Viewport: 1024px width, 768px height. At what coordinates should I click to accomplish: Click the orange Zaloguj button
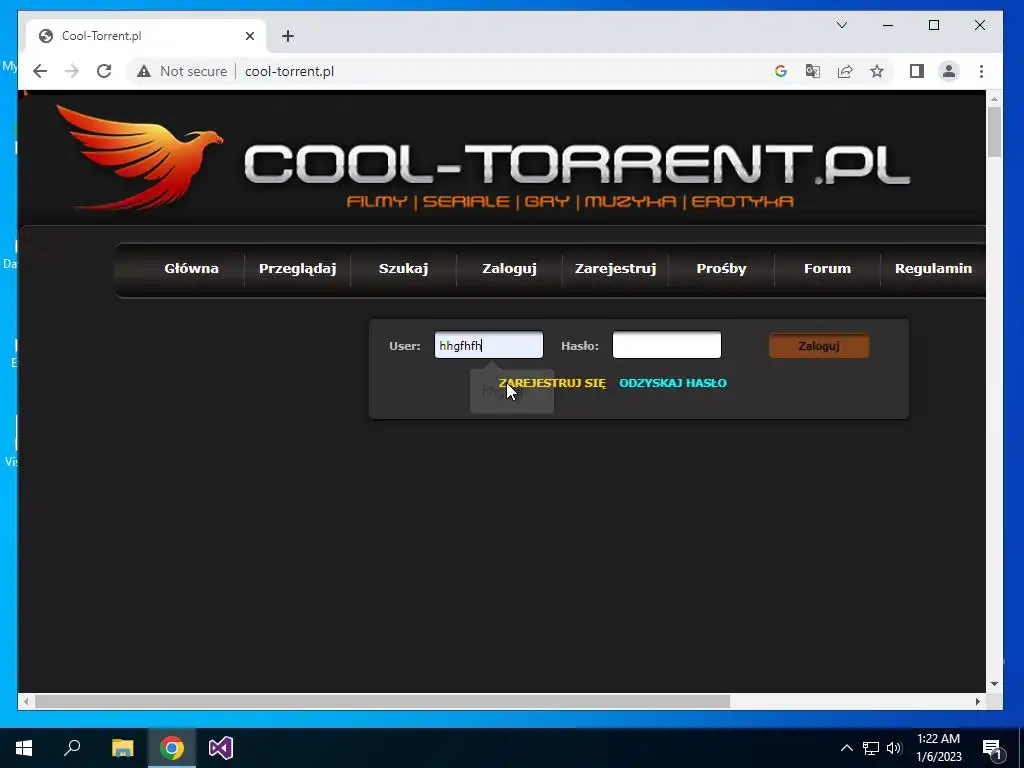coord(819,346)
